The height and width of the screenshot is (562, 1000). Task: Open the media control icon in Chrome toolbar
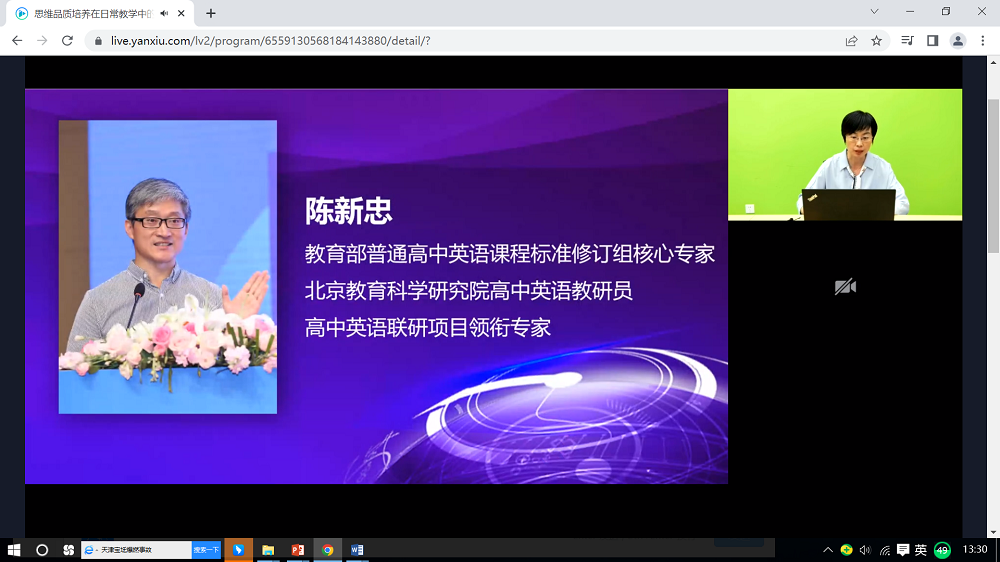(x=907, y=41)
